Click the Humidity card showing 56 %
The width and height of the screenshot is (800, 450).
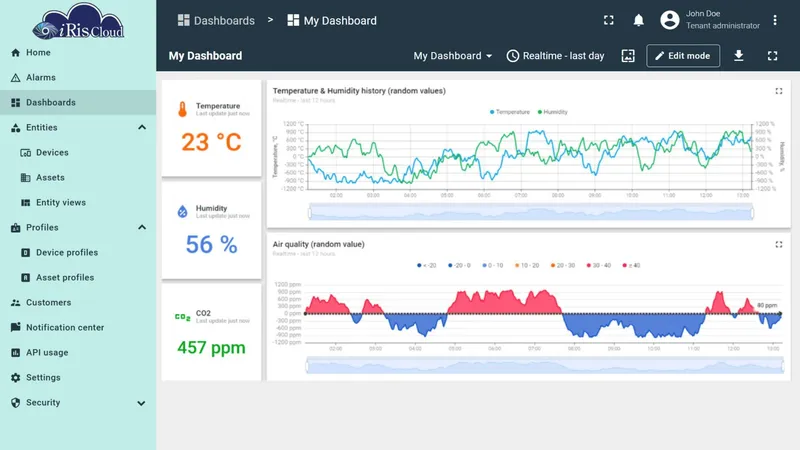point(211,231)
